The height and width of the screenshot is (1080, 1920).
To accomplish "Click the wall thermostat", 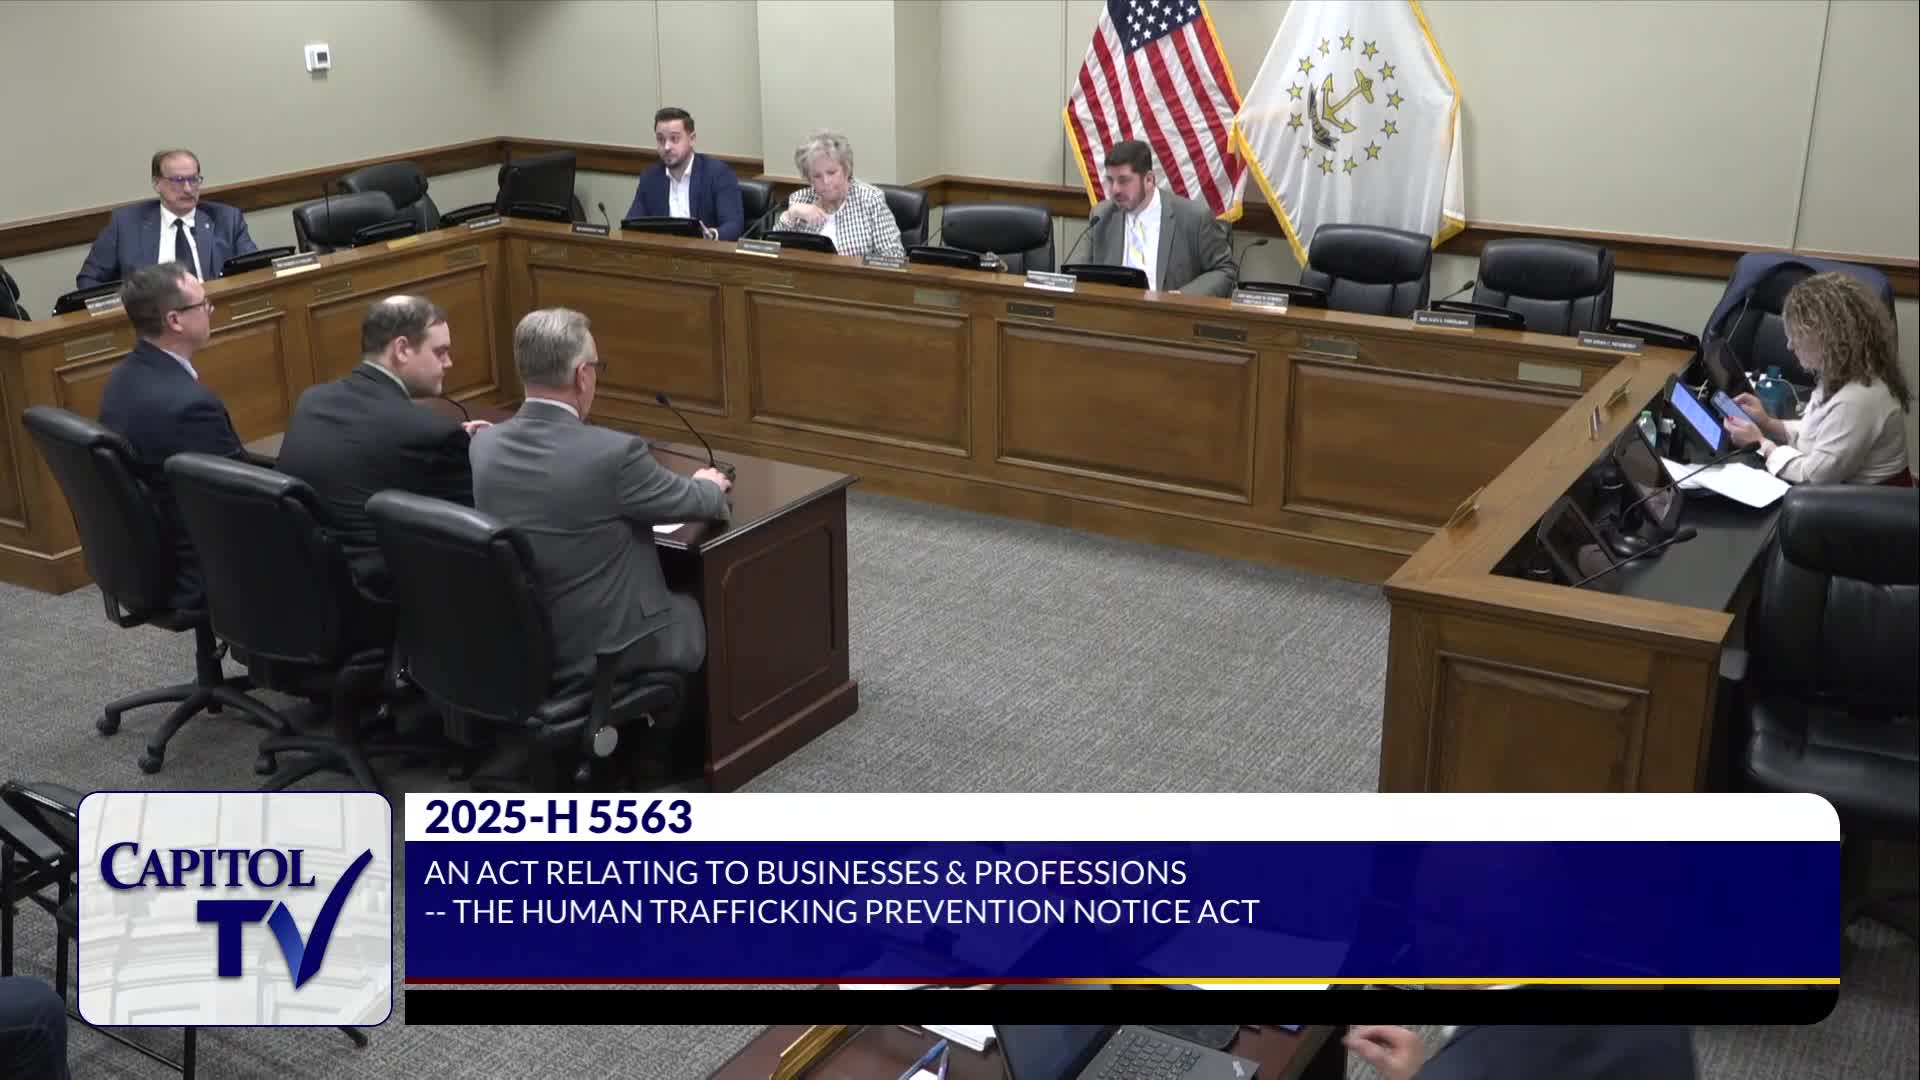I will point(316,55).
